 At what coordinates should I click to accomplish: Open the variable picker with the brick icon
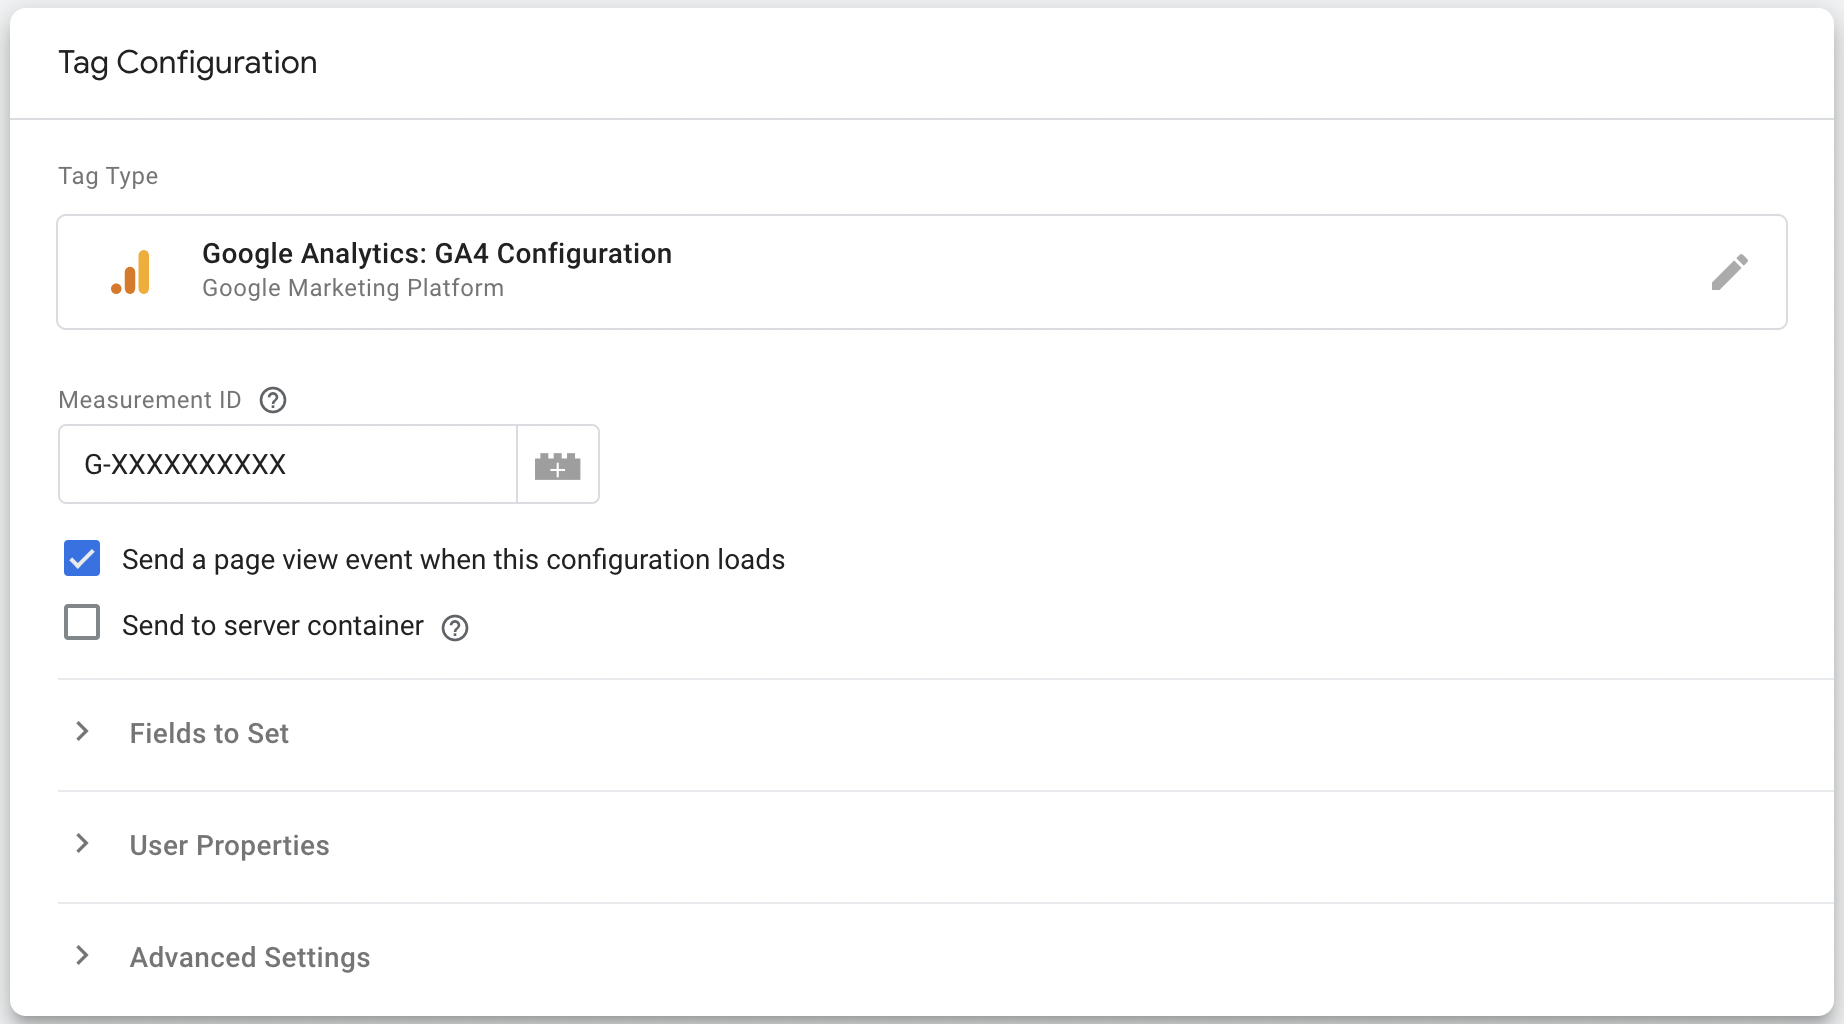tap(558, 464)
